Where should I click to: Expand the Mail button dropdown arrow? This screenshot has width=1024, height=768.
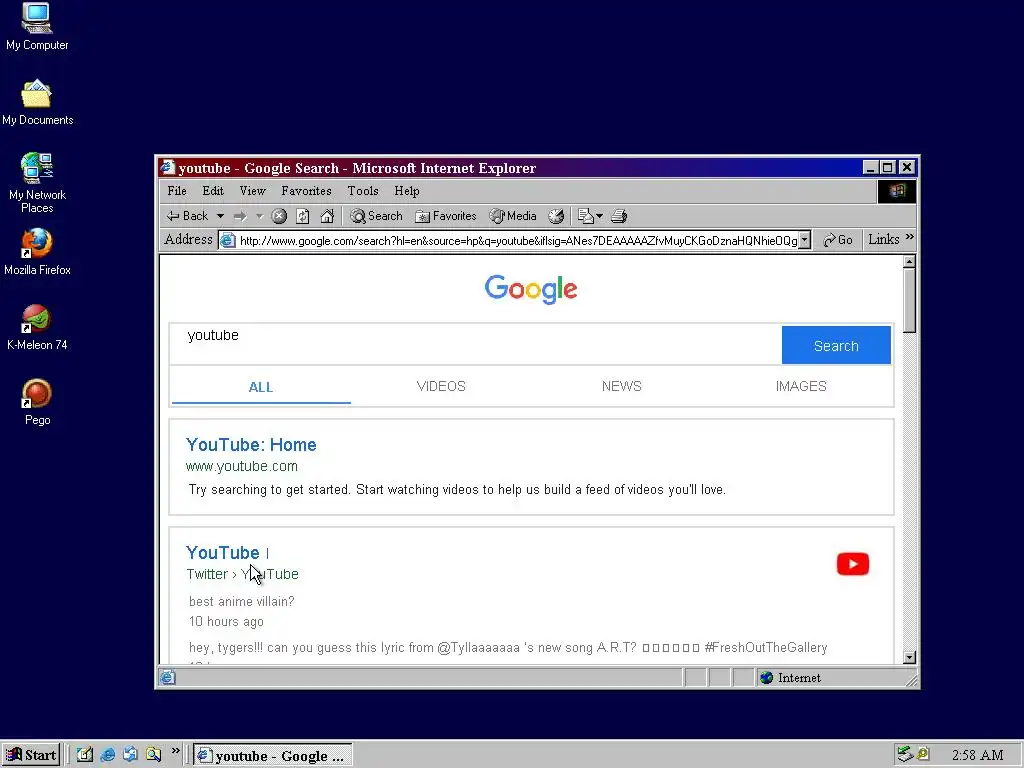600,216
